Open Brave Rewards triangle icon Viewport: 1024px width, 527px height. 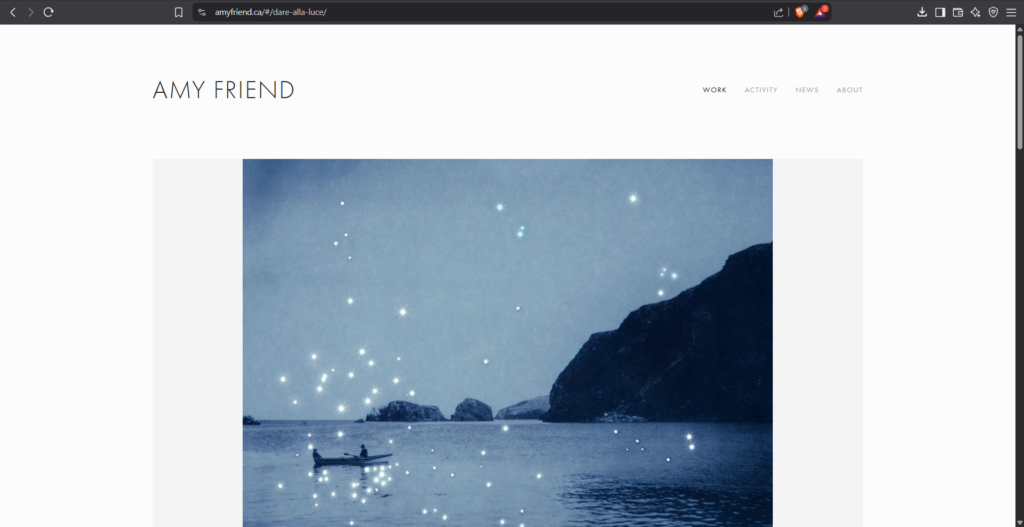coord(821,11)
